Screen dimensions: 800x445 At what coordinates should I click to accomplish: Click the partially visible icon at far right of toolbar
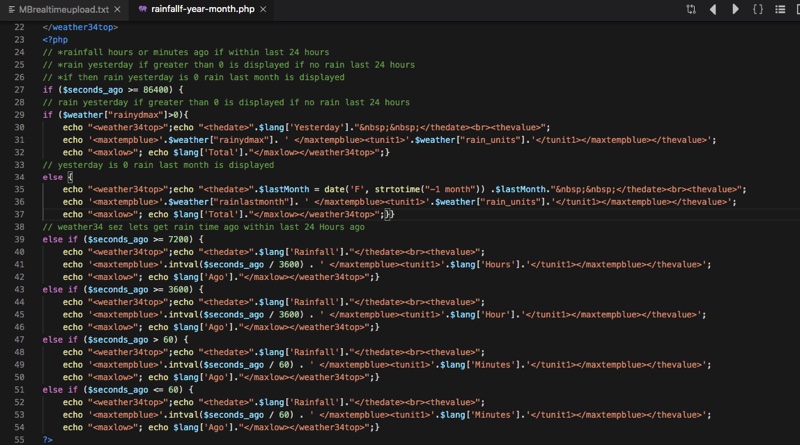point(797,9)
